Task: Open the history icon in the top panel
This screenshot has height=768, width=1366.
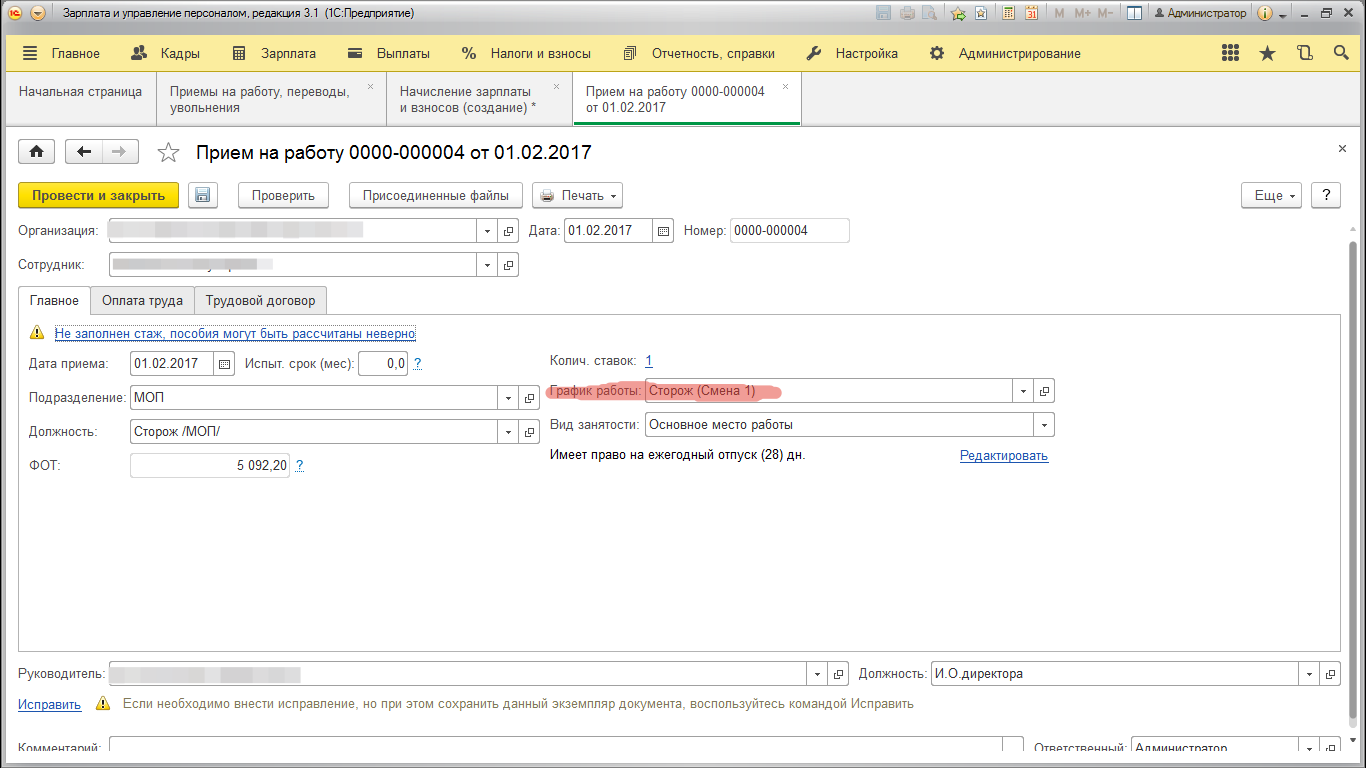Action: pos(1304,53)
